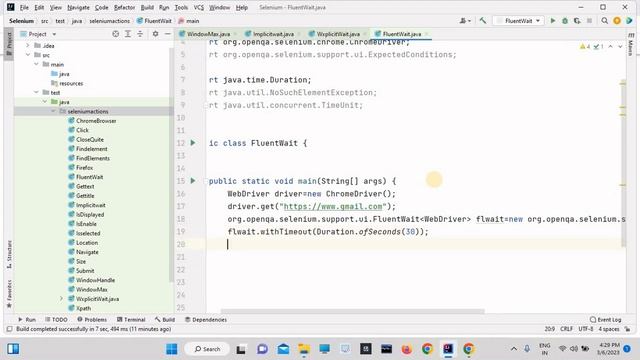Start debugging with the bug icon
This screenshot has width=640, height=360.
pos(565,20)
